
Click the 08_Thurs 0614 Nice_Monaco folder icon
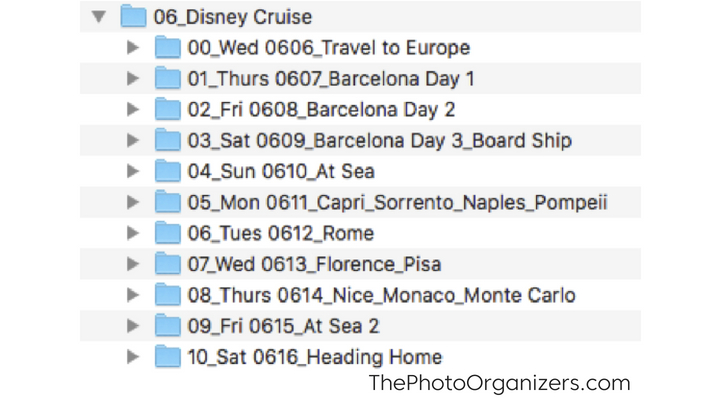point(168,295)
